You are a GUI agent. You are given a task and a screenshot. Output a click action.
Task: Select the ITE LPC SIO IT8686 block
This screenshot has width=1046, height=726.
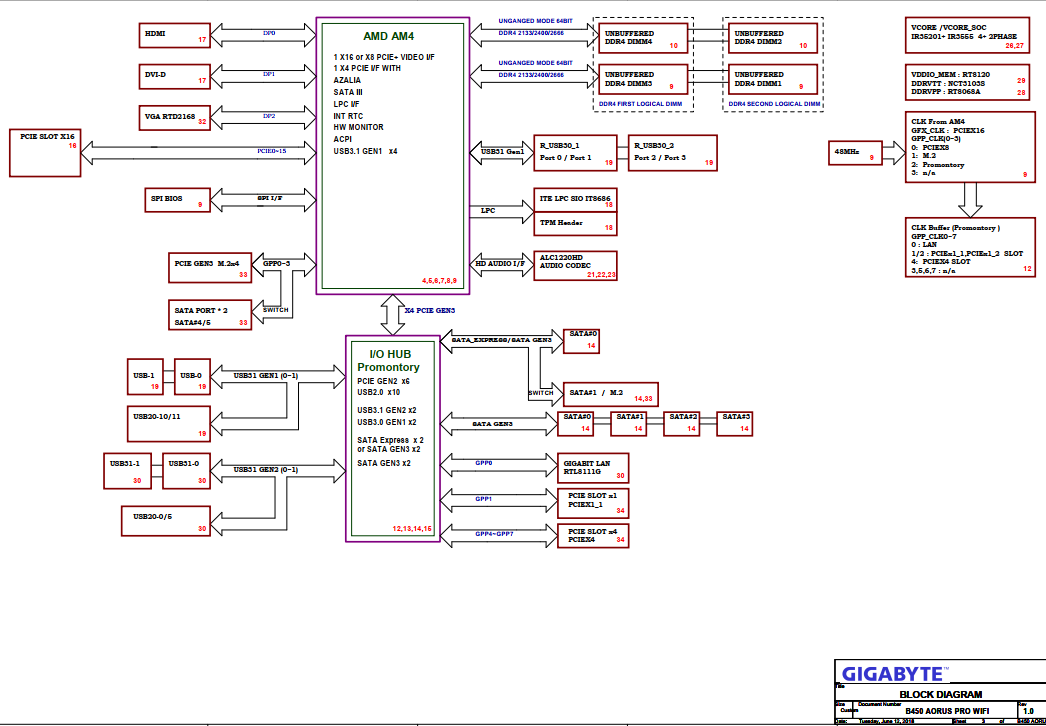pos(576,200)
